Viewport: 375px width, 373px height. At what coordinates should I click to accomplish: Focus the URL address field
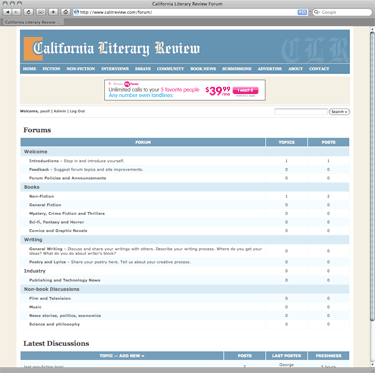point(185,12)
